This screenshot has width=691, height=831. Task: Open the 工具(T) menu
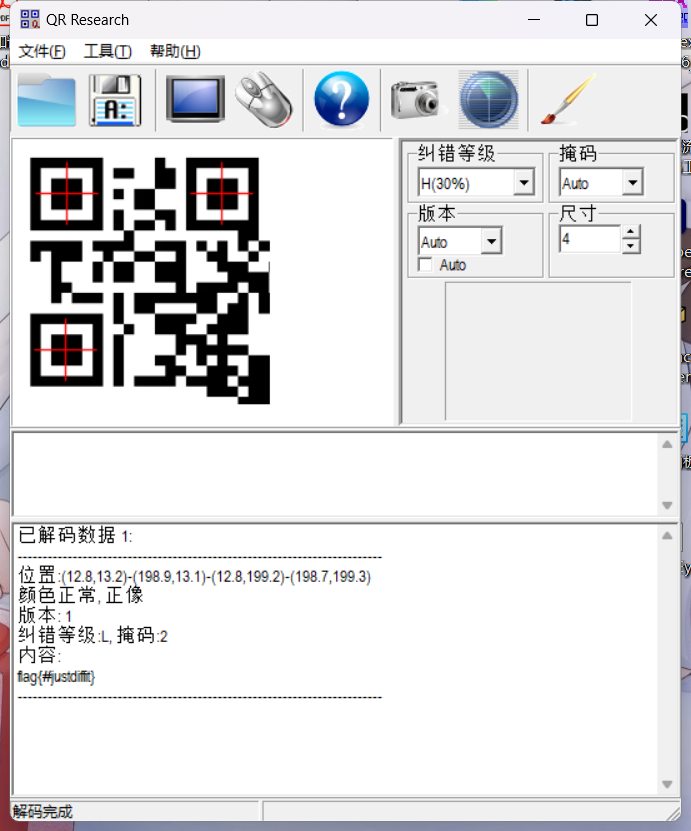[x=107, y=52]
